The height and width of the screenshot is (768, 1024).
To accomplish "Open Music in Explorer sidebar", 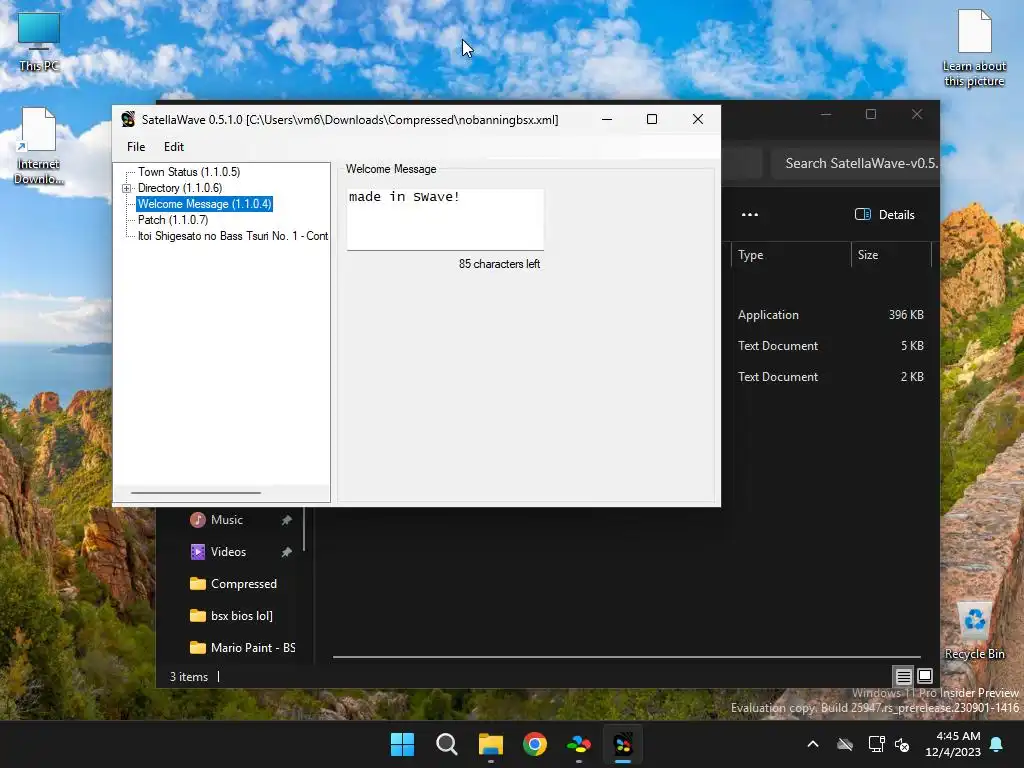I will click(227, 520).
